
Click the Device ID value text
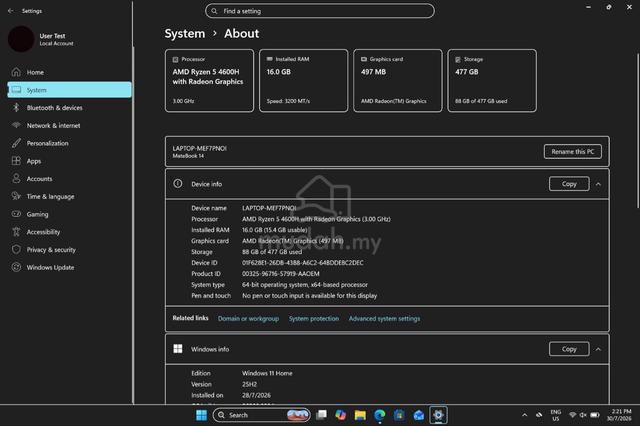coord(302,263)
